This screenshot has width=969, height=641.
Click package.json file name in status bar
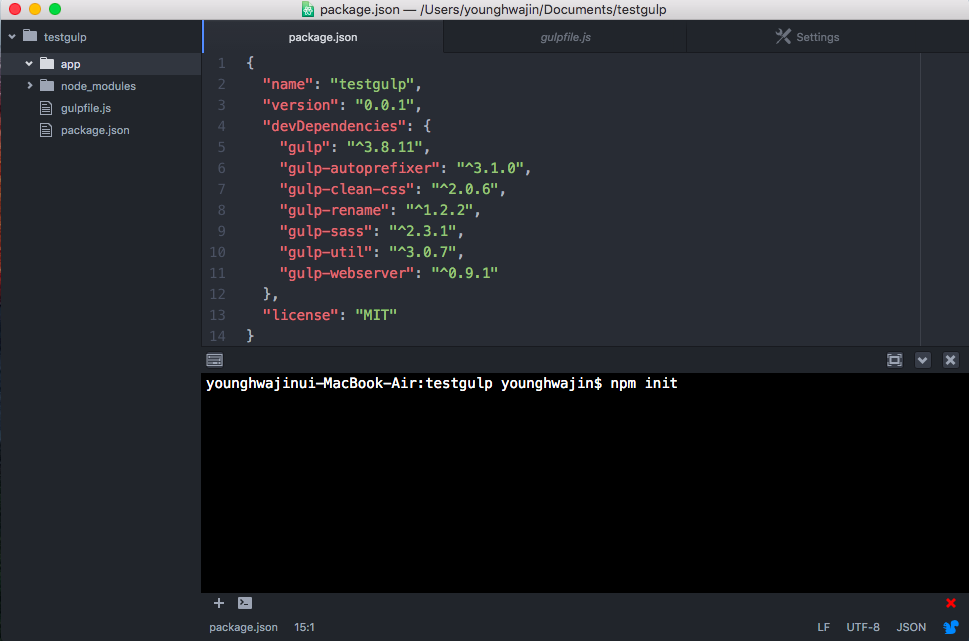pyautogui.click(x=243, y=627)
